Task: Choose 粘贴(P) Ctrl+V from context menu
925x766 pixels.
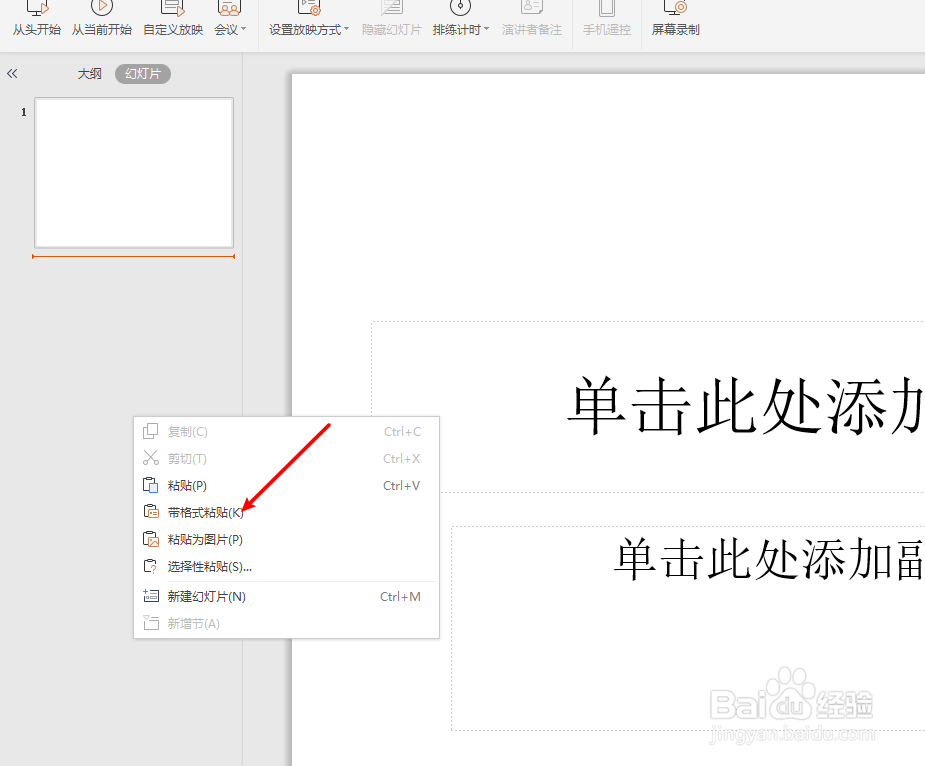Action: pos(286,486)
